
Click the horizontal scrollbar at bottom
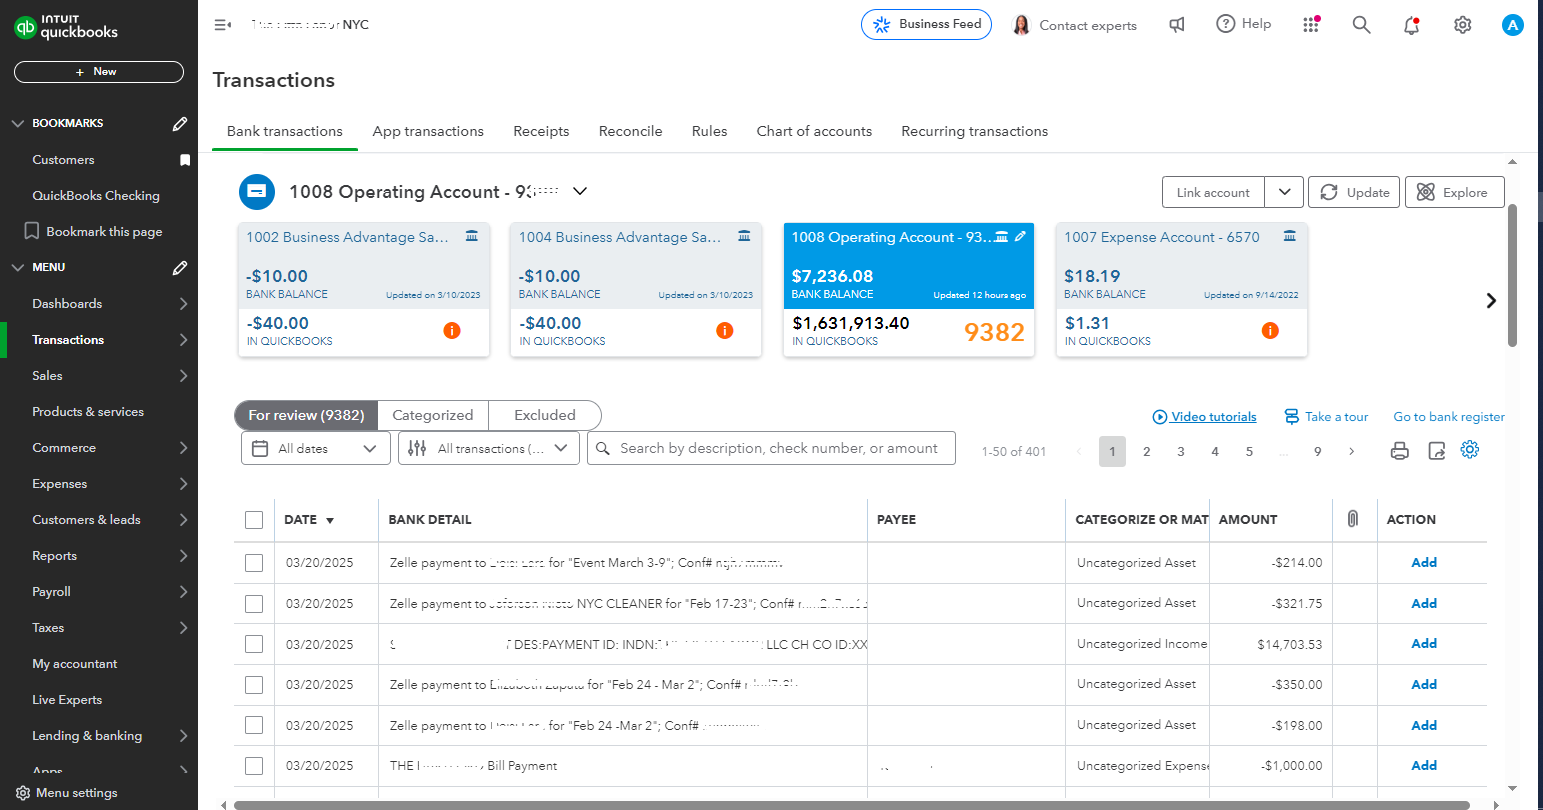coord(851,804)
